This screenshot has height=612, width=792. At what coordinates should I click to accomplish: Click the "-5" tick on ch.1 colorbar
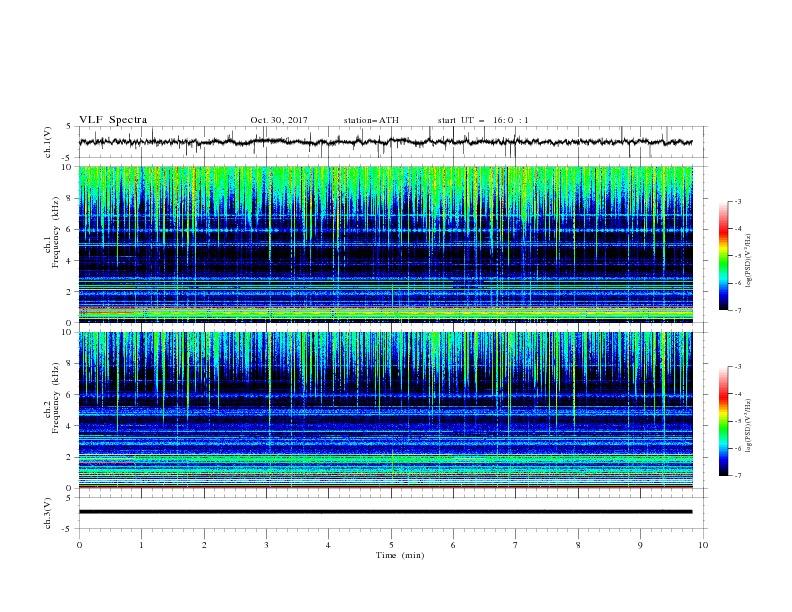click(738, 256)
